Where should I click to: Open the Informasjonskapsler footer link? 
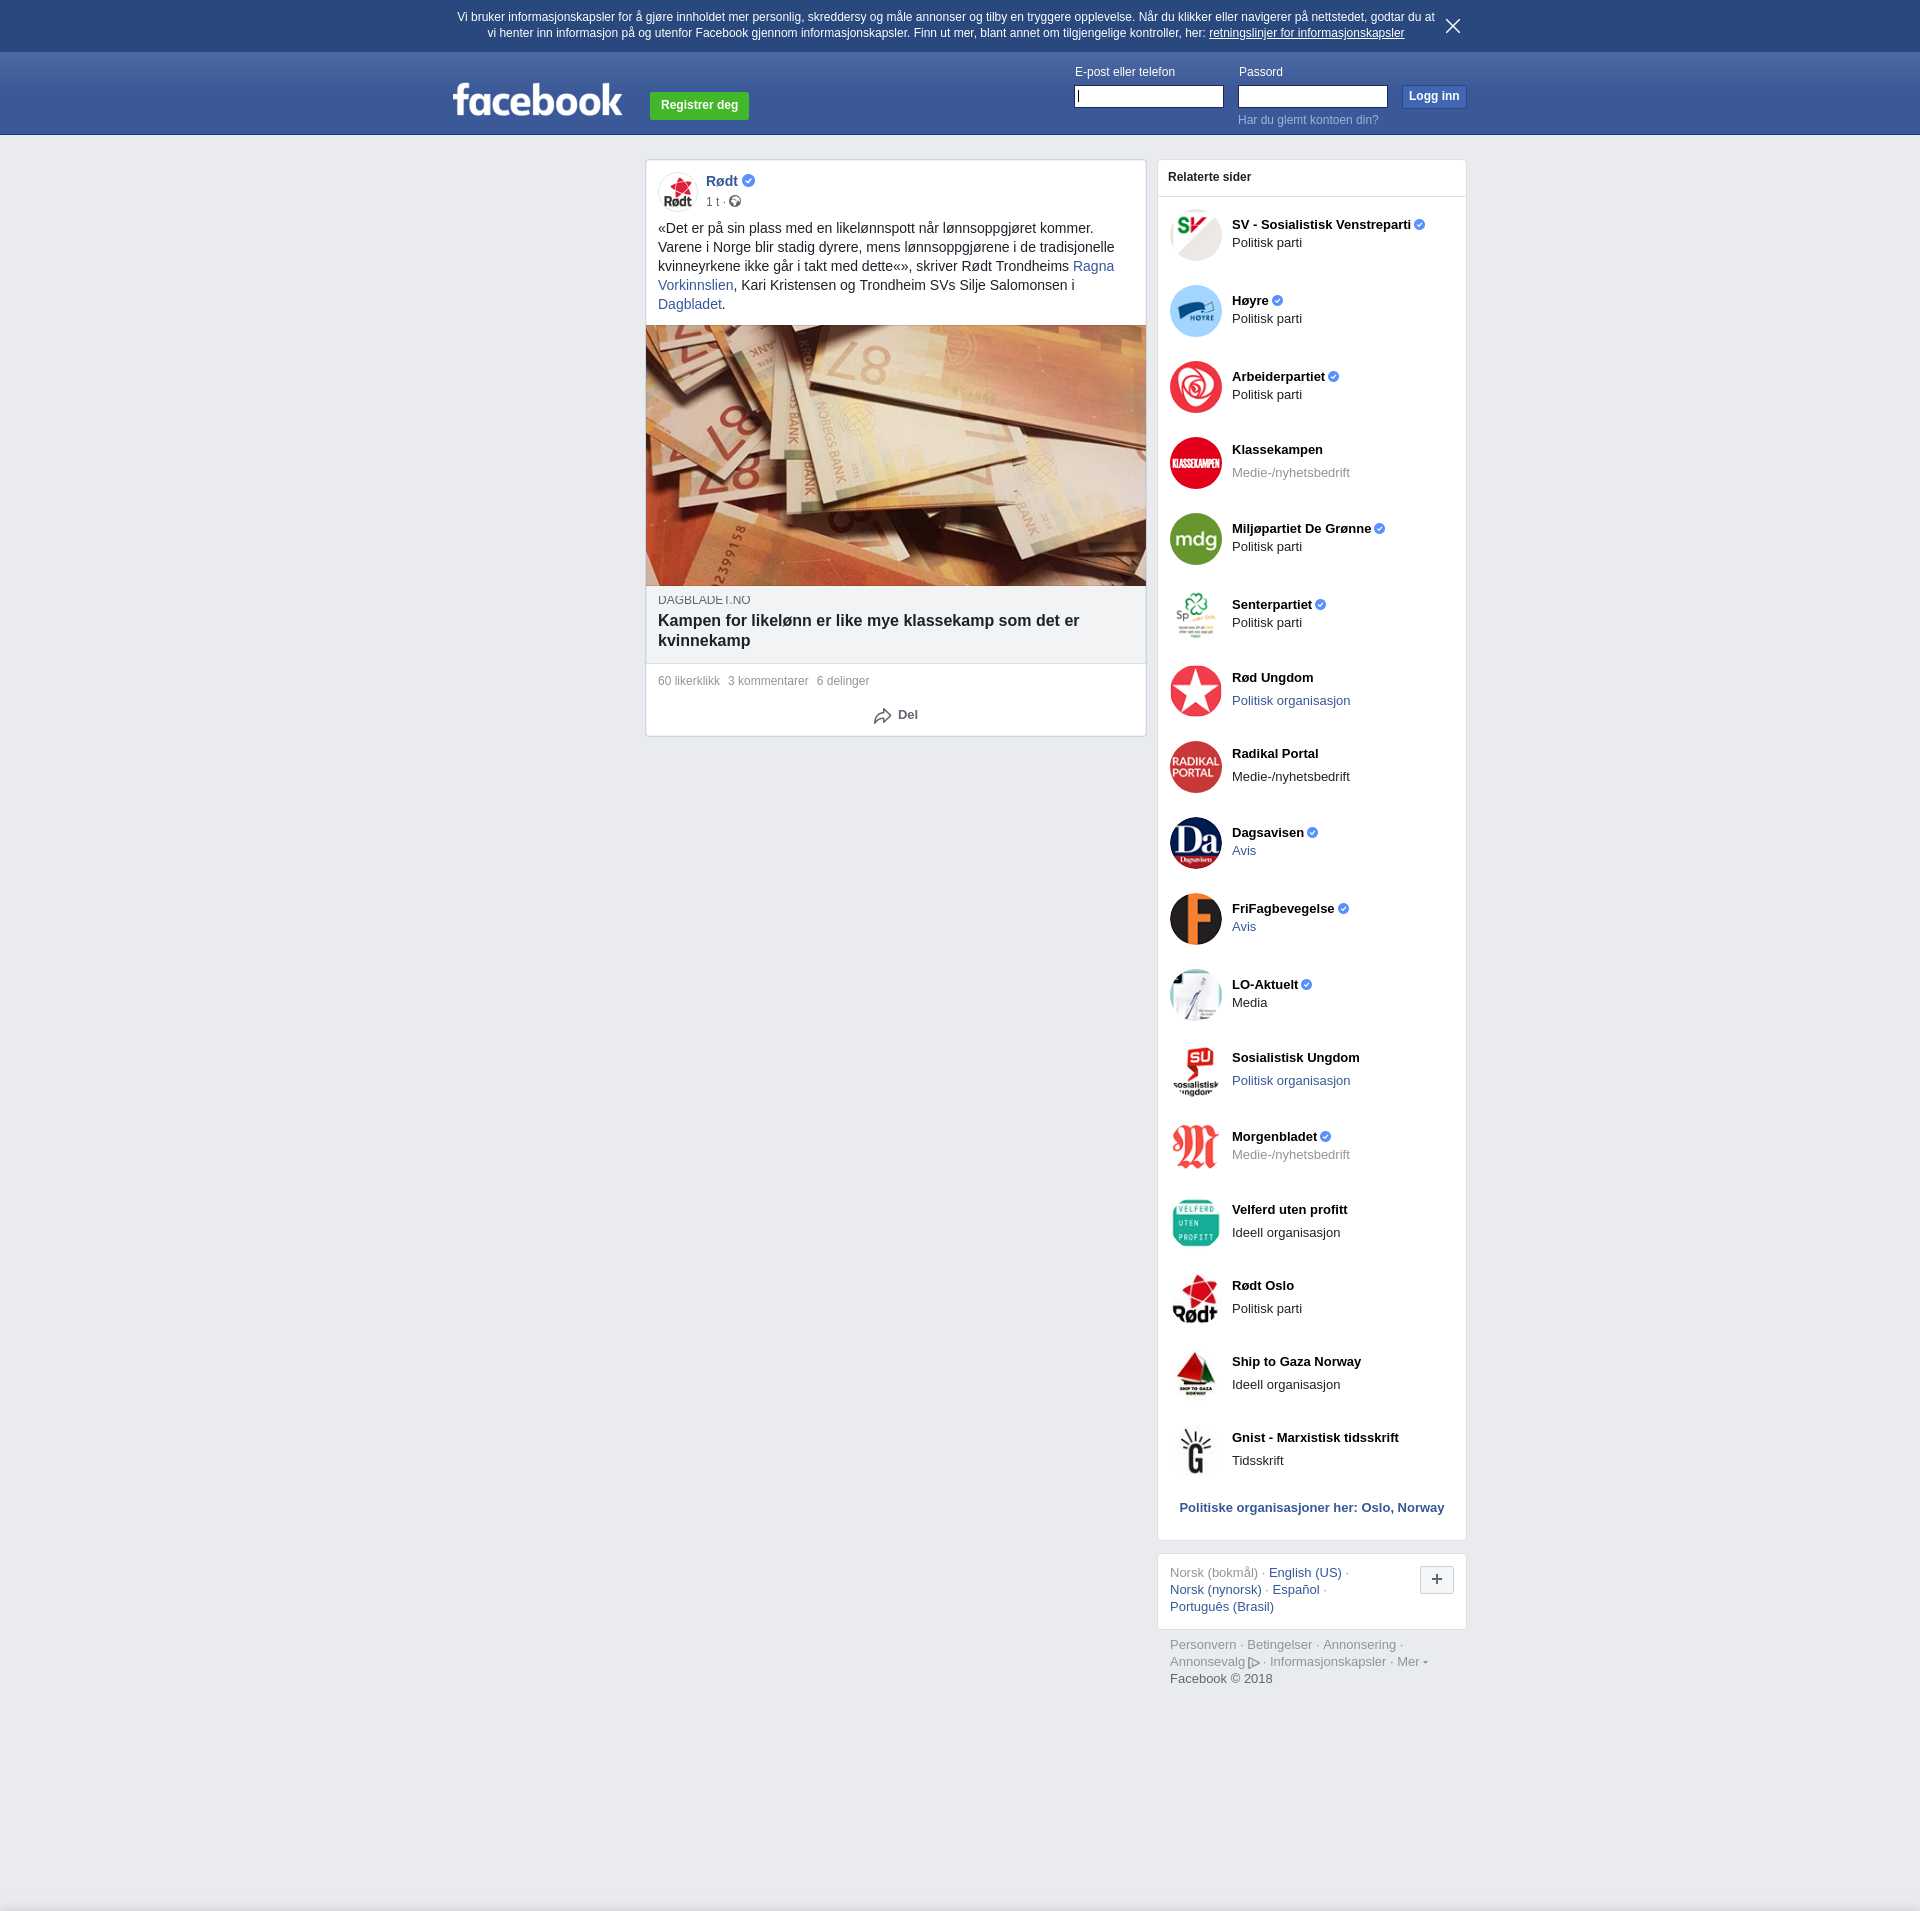coord(1328,1662)
